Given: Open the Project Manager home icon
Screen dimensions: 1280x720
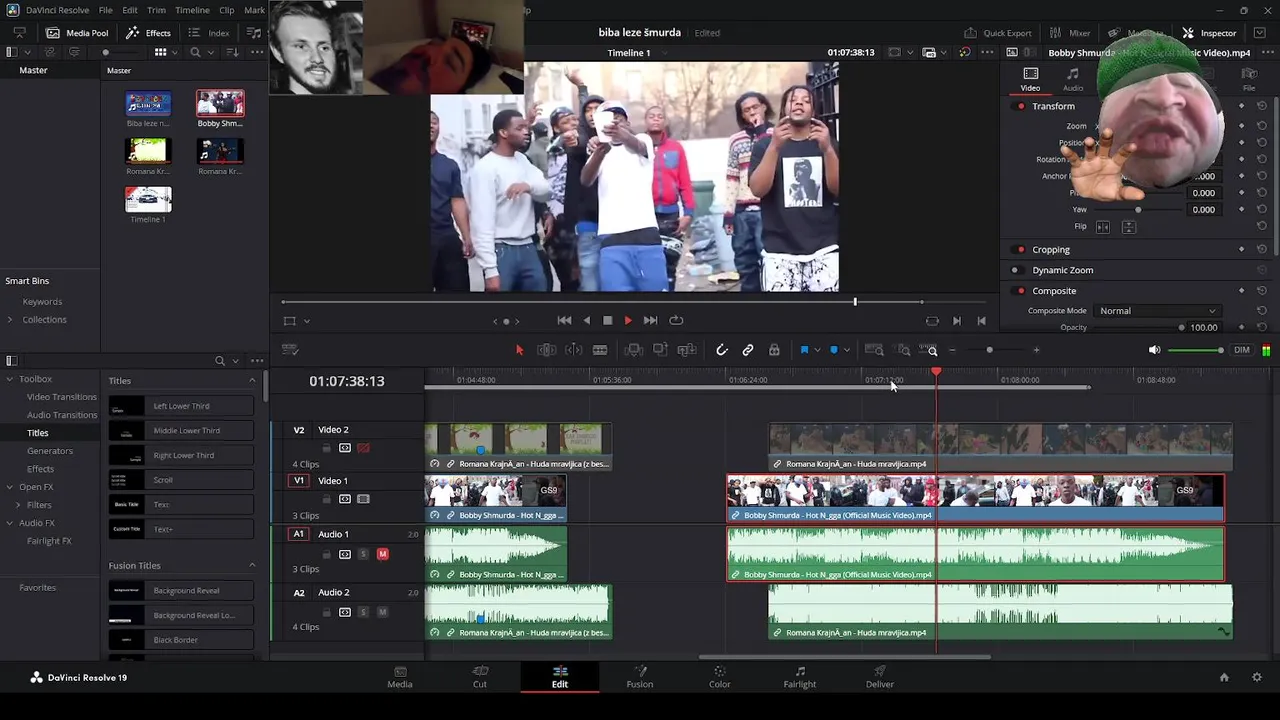Looking at the screenshot, I should pos(1224,677).
